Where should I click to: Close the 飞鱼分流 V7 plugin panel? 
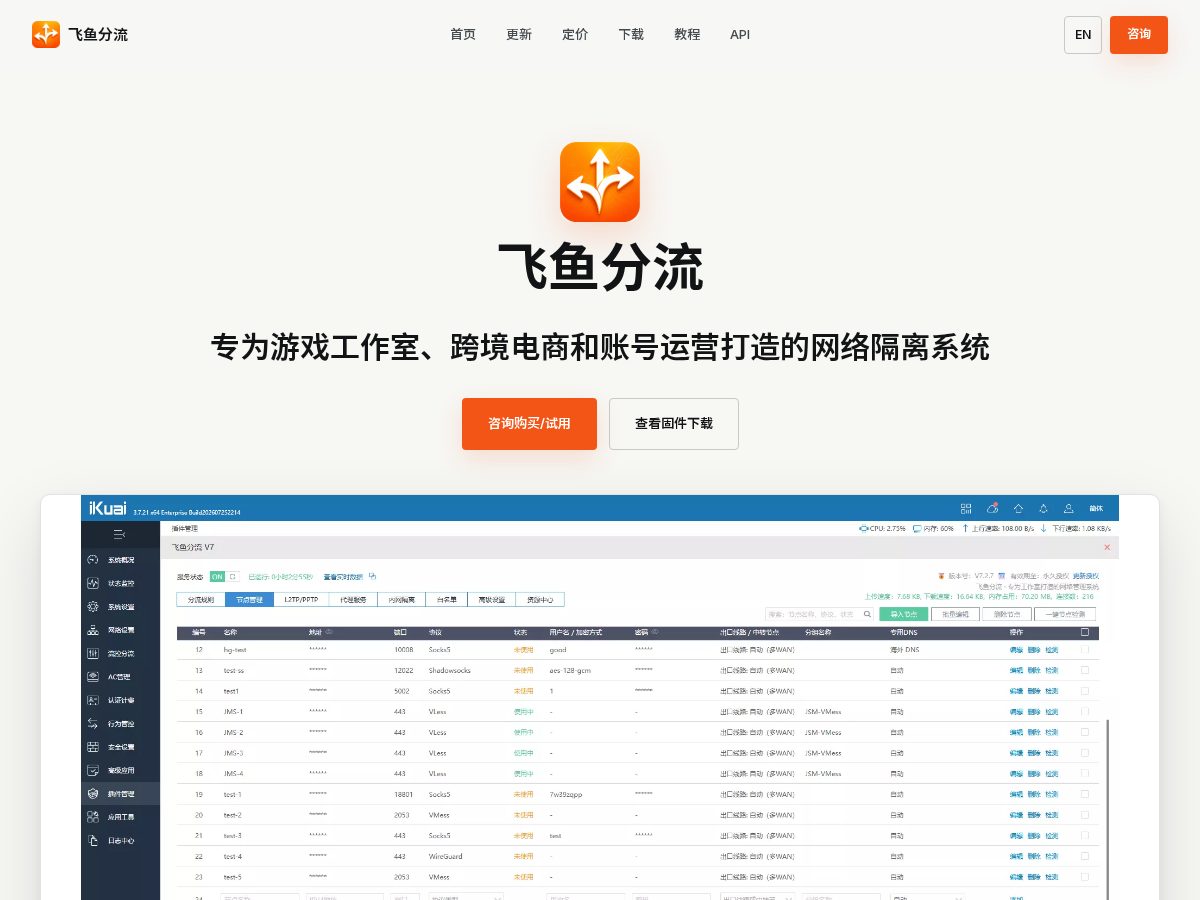point(1107,547)
